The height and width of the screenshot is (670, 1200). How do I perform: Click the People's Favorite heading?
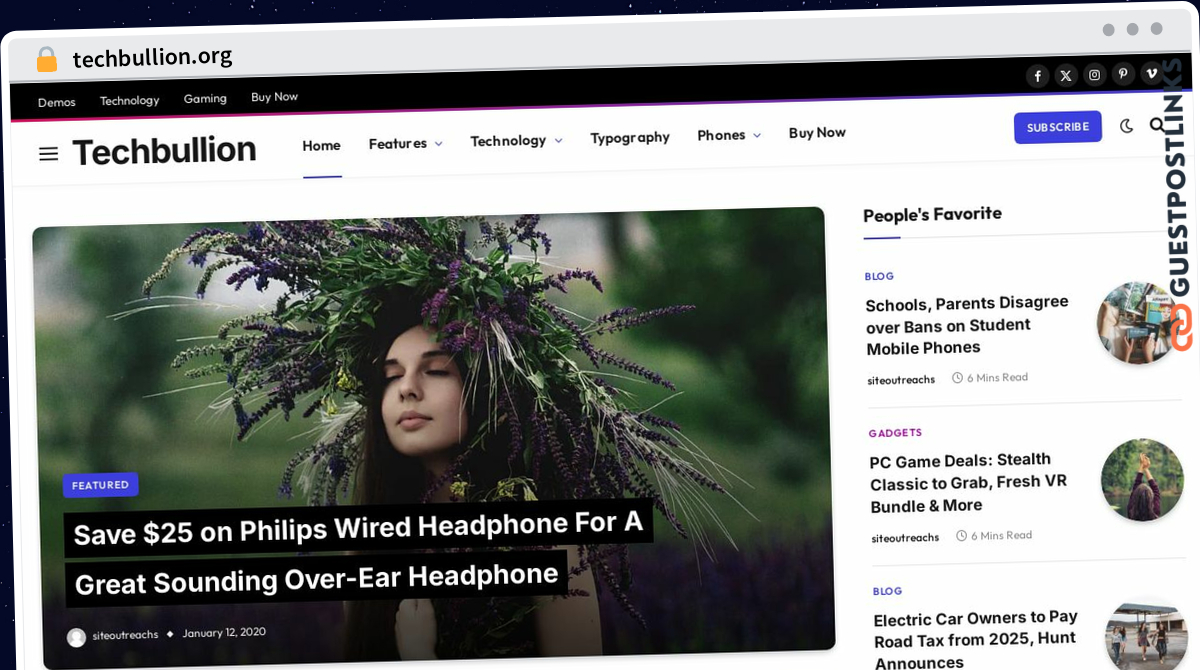932,215
